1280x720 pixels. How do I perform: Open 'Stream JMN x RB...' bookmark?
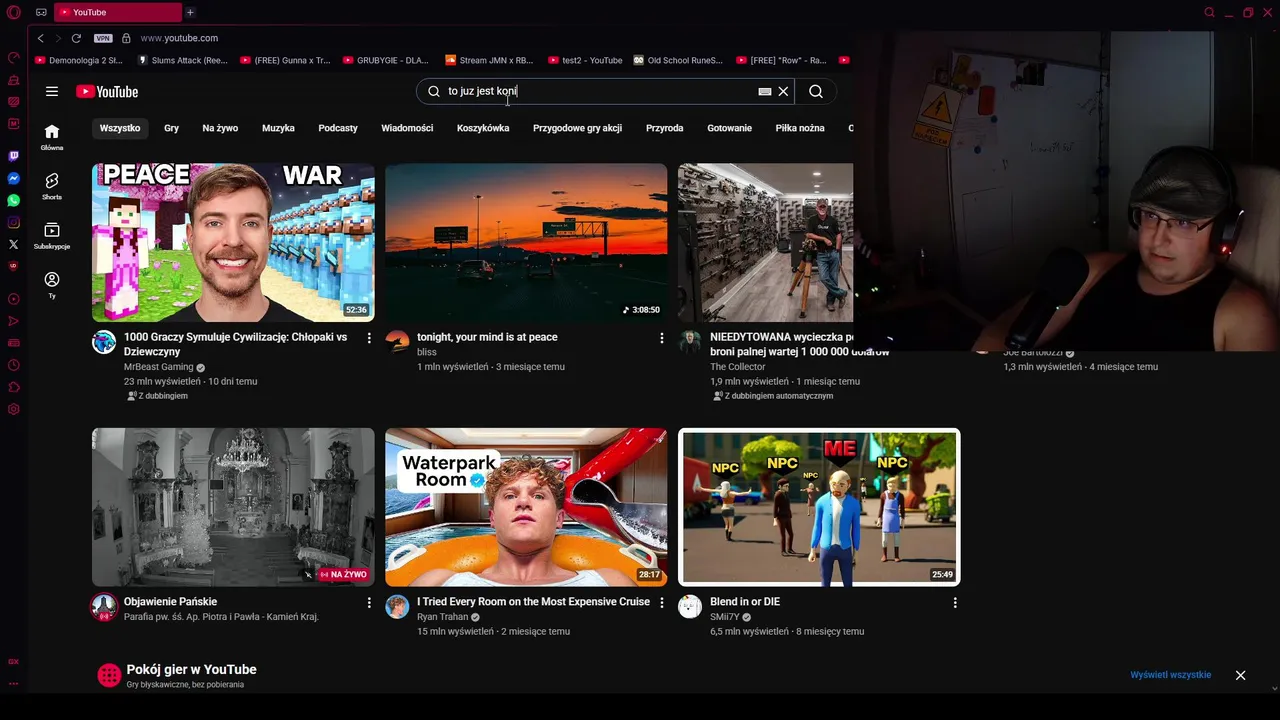489,60
